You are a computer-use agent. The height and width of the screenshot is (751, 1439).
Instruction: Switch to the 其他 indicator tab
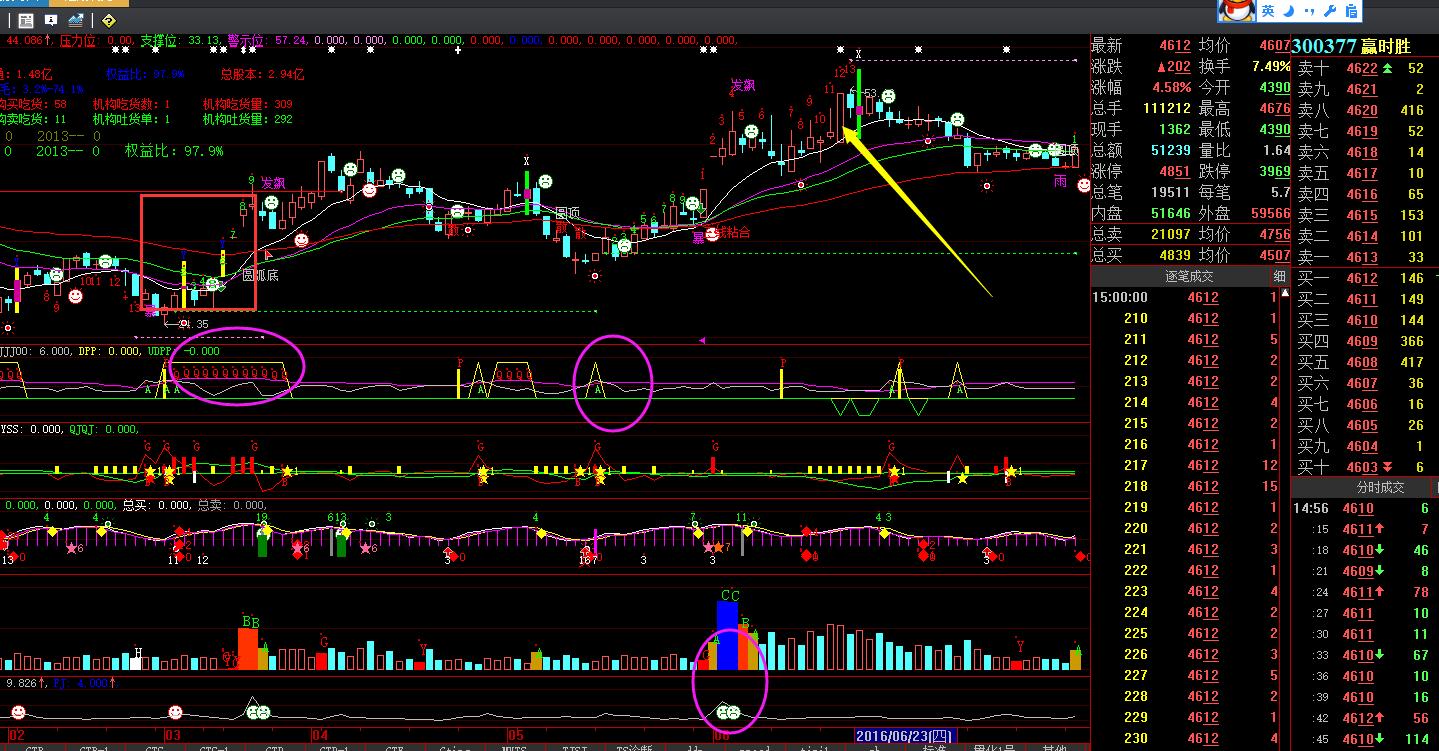1054,748
